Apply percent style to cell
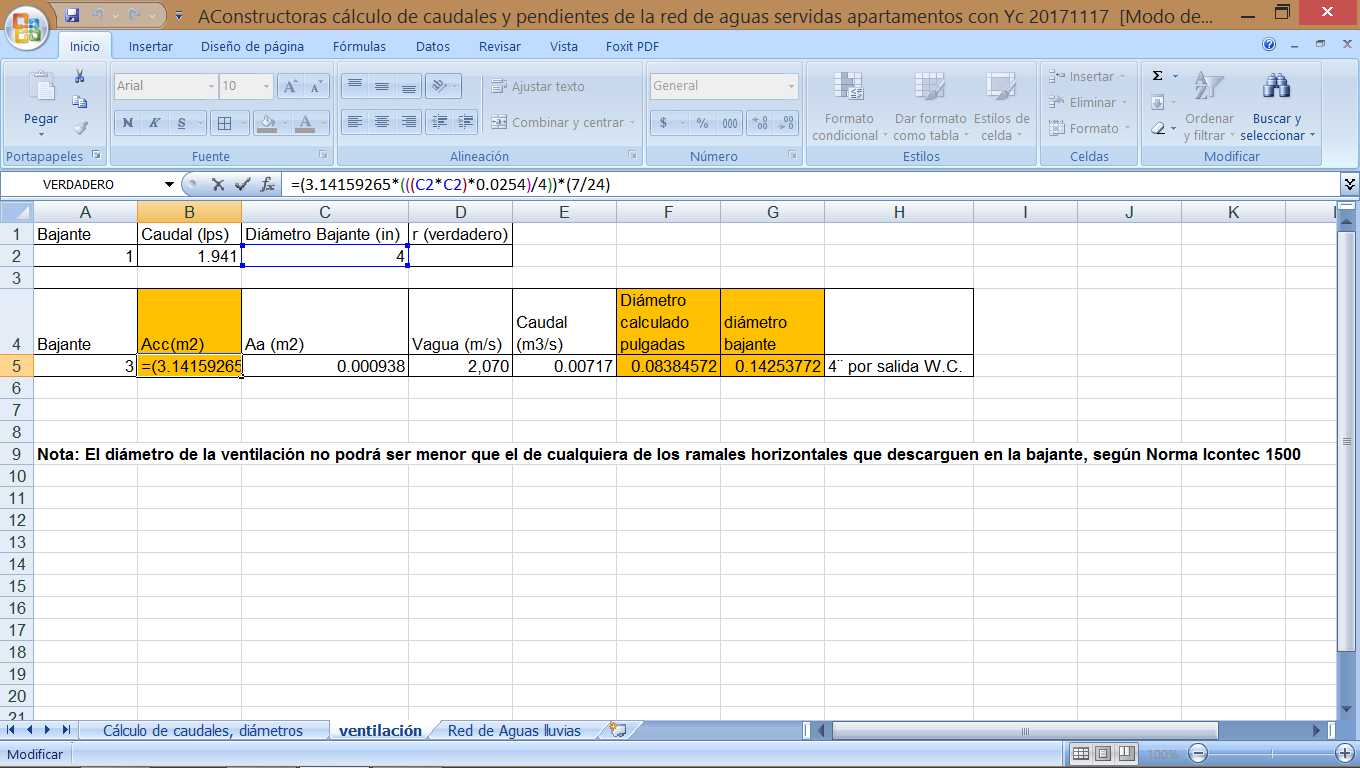The width and height of the screenshot is (1360, 768). click(703, 123)
